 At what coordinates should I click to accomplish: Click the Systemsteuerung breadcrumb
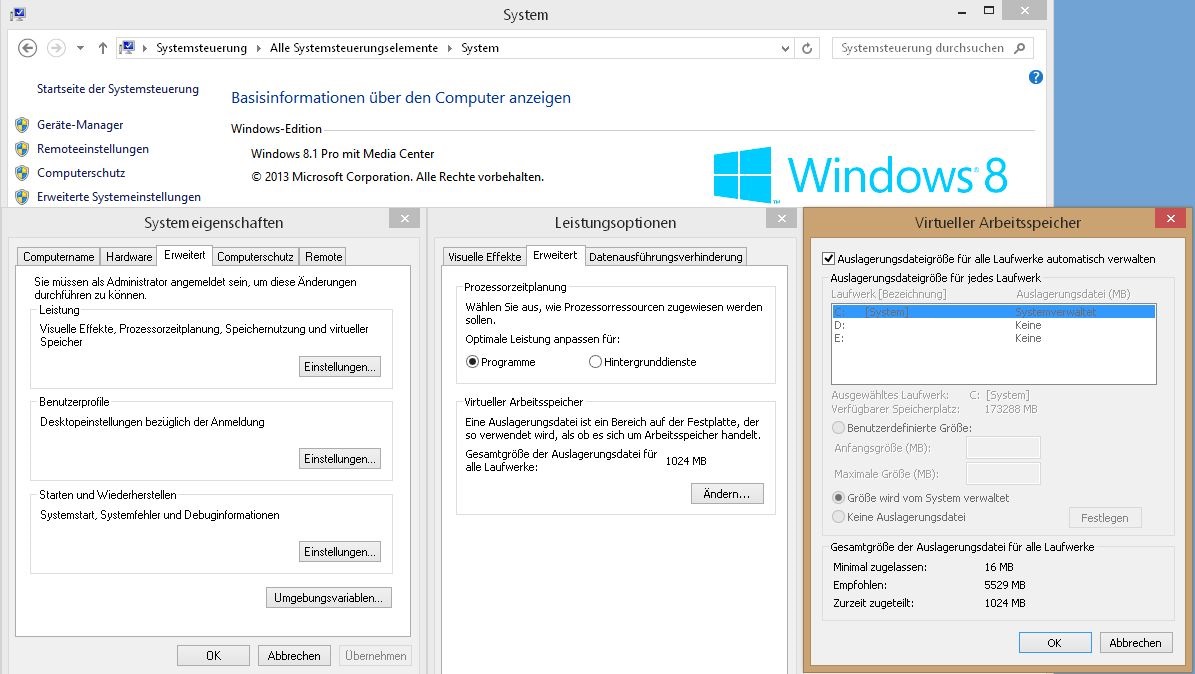click(x=201, y=48)
